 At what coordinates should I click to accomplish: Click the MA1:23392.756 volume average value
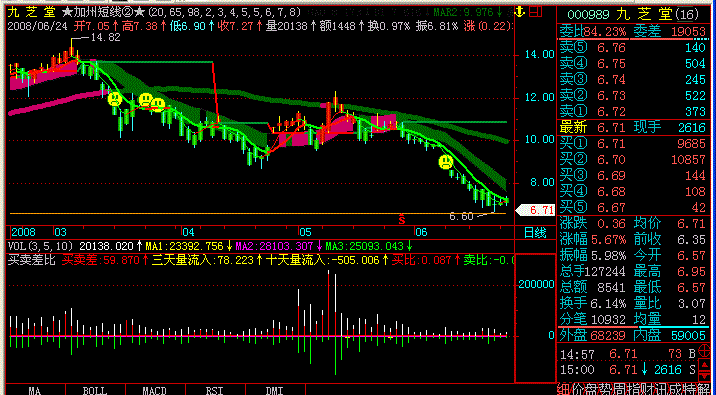tap(185, 246)
